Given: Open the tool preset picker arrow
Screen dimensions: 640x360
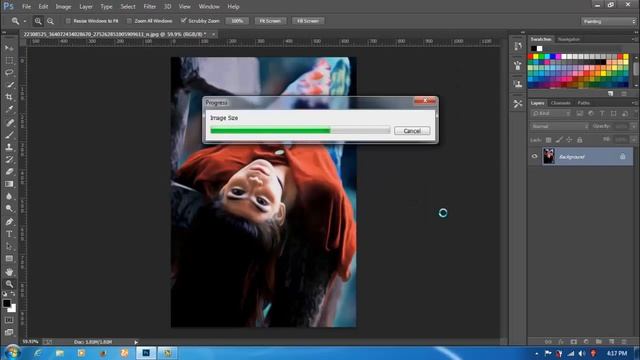Looking at the screenshot, I should tap(24, 21).
